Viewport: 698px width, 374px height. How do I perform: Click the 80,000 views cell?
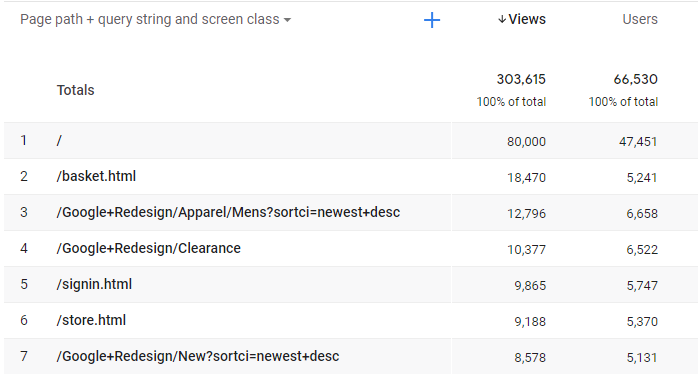click(x=526, y=142)
